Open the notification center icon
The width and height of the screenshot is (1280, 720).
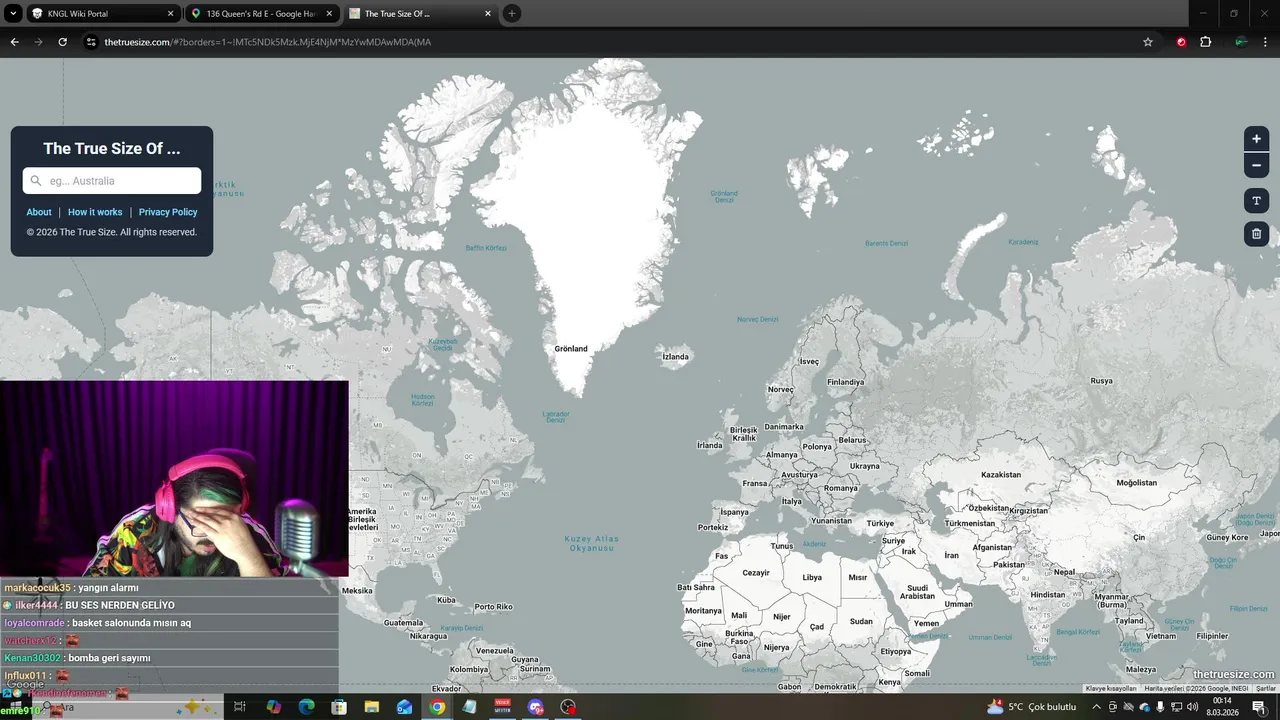point(1259,707)
